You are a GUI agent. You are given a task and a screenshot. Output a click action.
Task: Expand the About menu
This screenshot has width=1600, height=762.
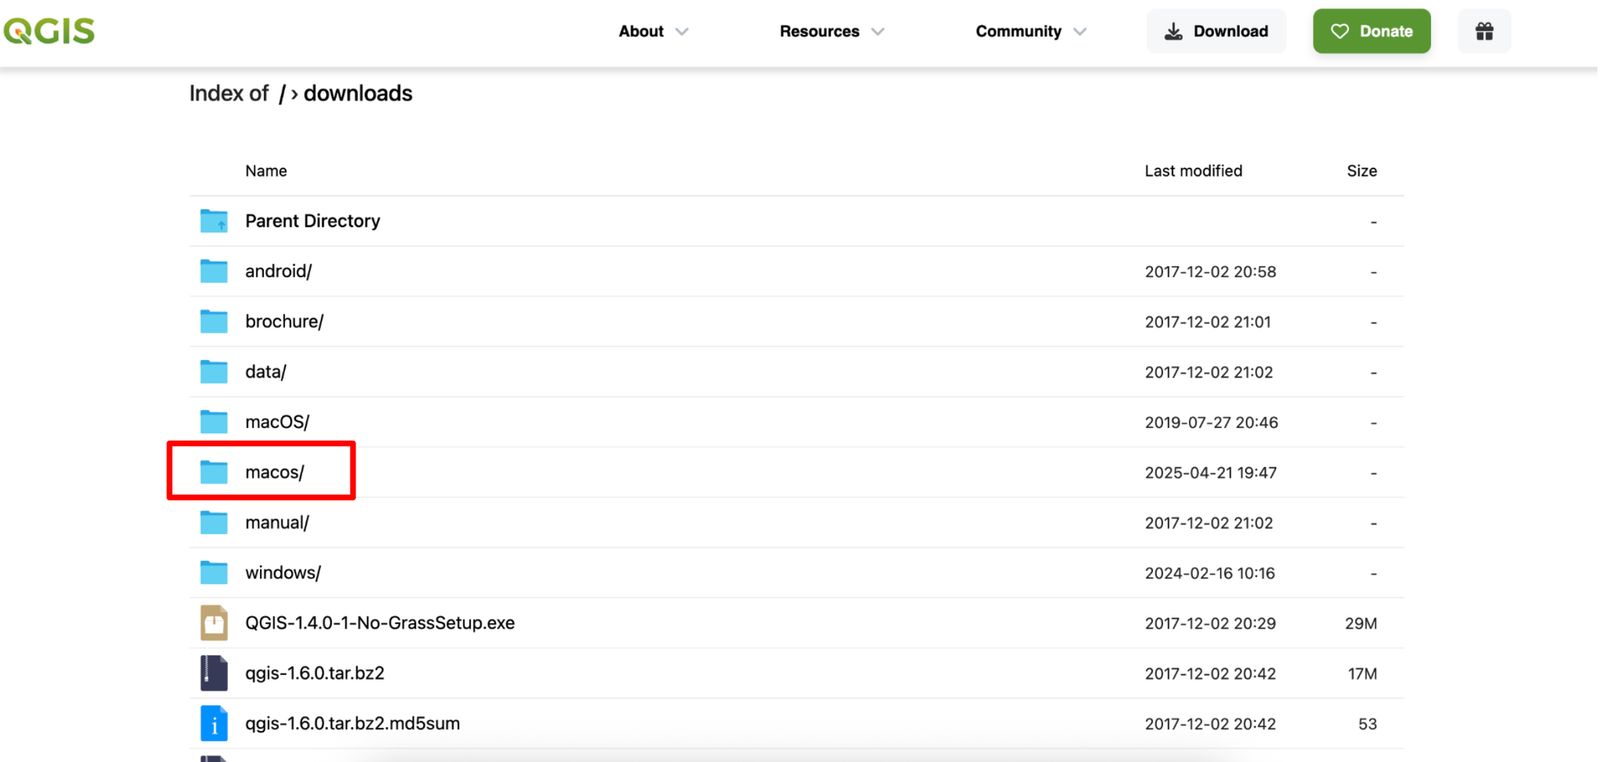point(653,31)
